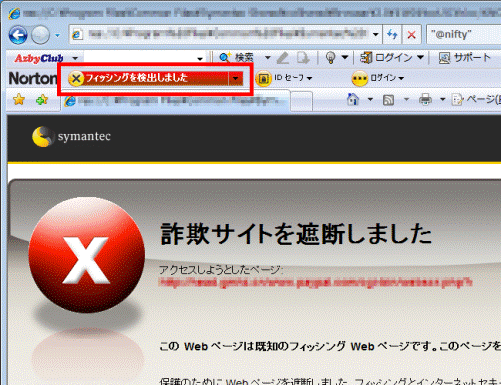Click the phishing detected status X icon
This screenshot has height=385, width=501.
click(76, 79)
